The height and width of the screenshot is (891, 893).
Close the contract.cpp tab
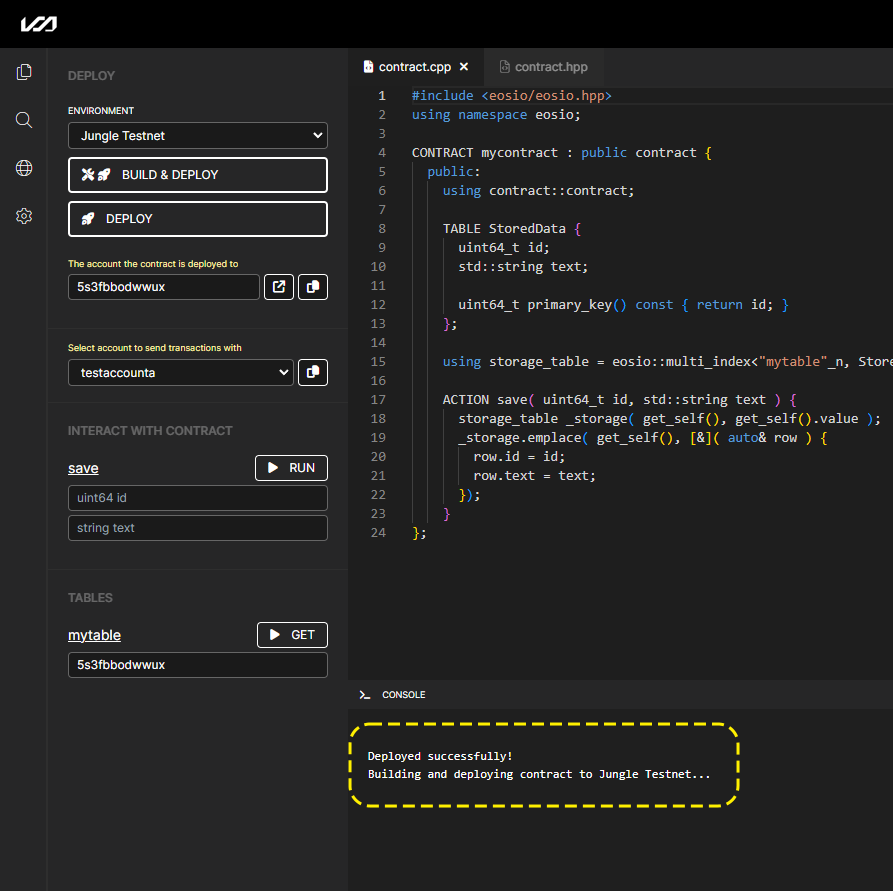464,67
